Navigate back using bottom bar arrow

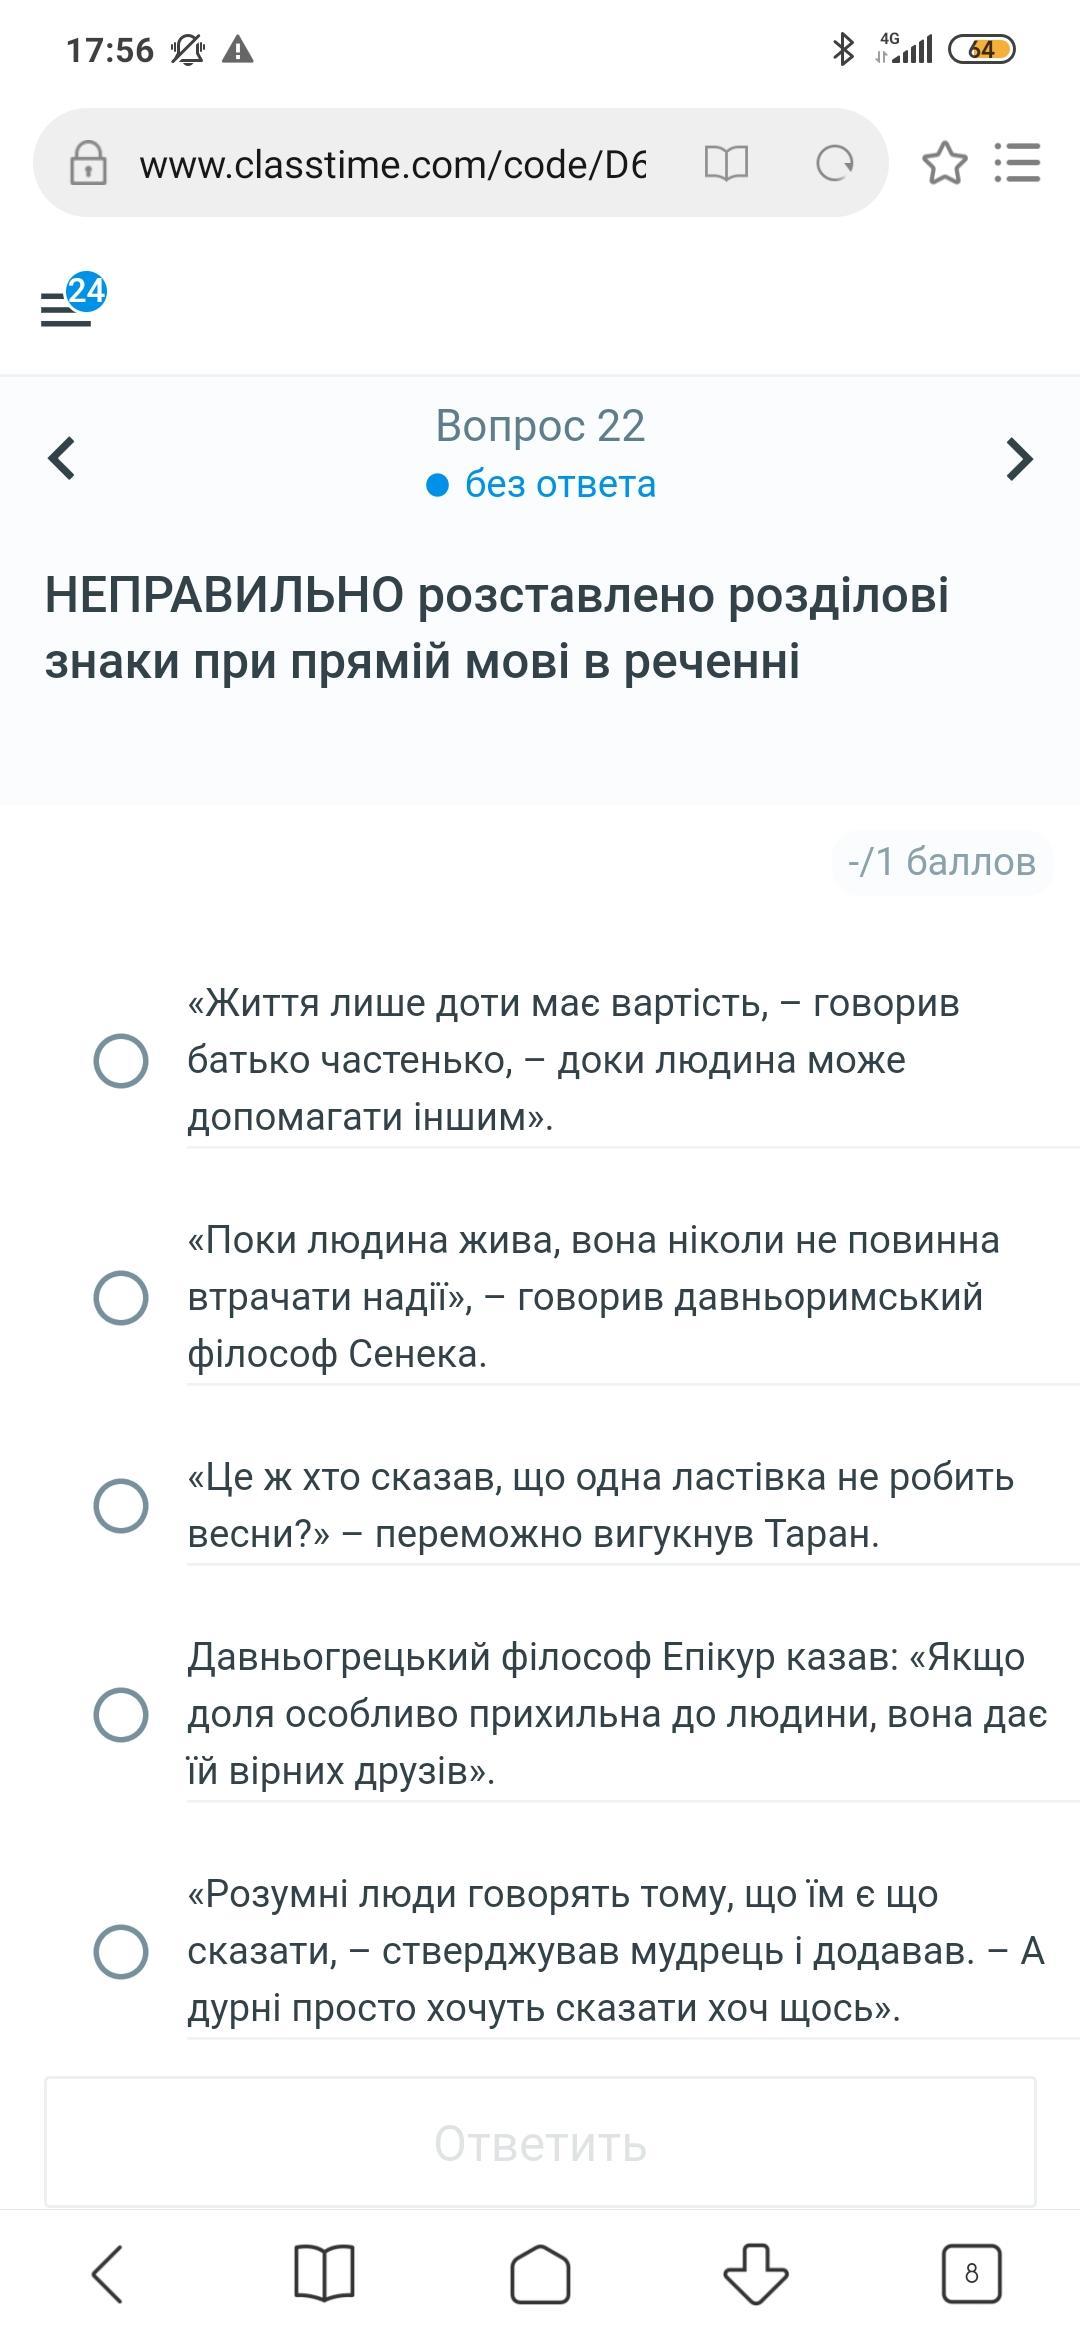(108, 2273)
